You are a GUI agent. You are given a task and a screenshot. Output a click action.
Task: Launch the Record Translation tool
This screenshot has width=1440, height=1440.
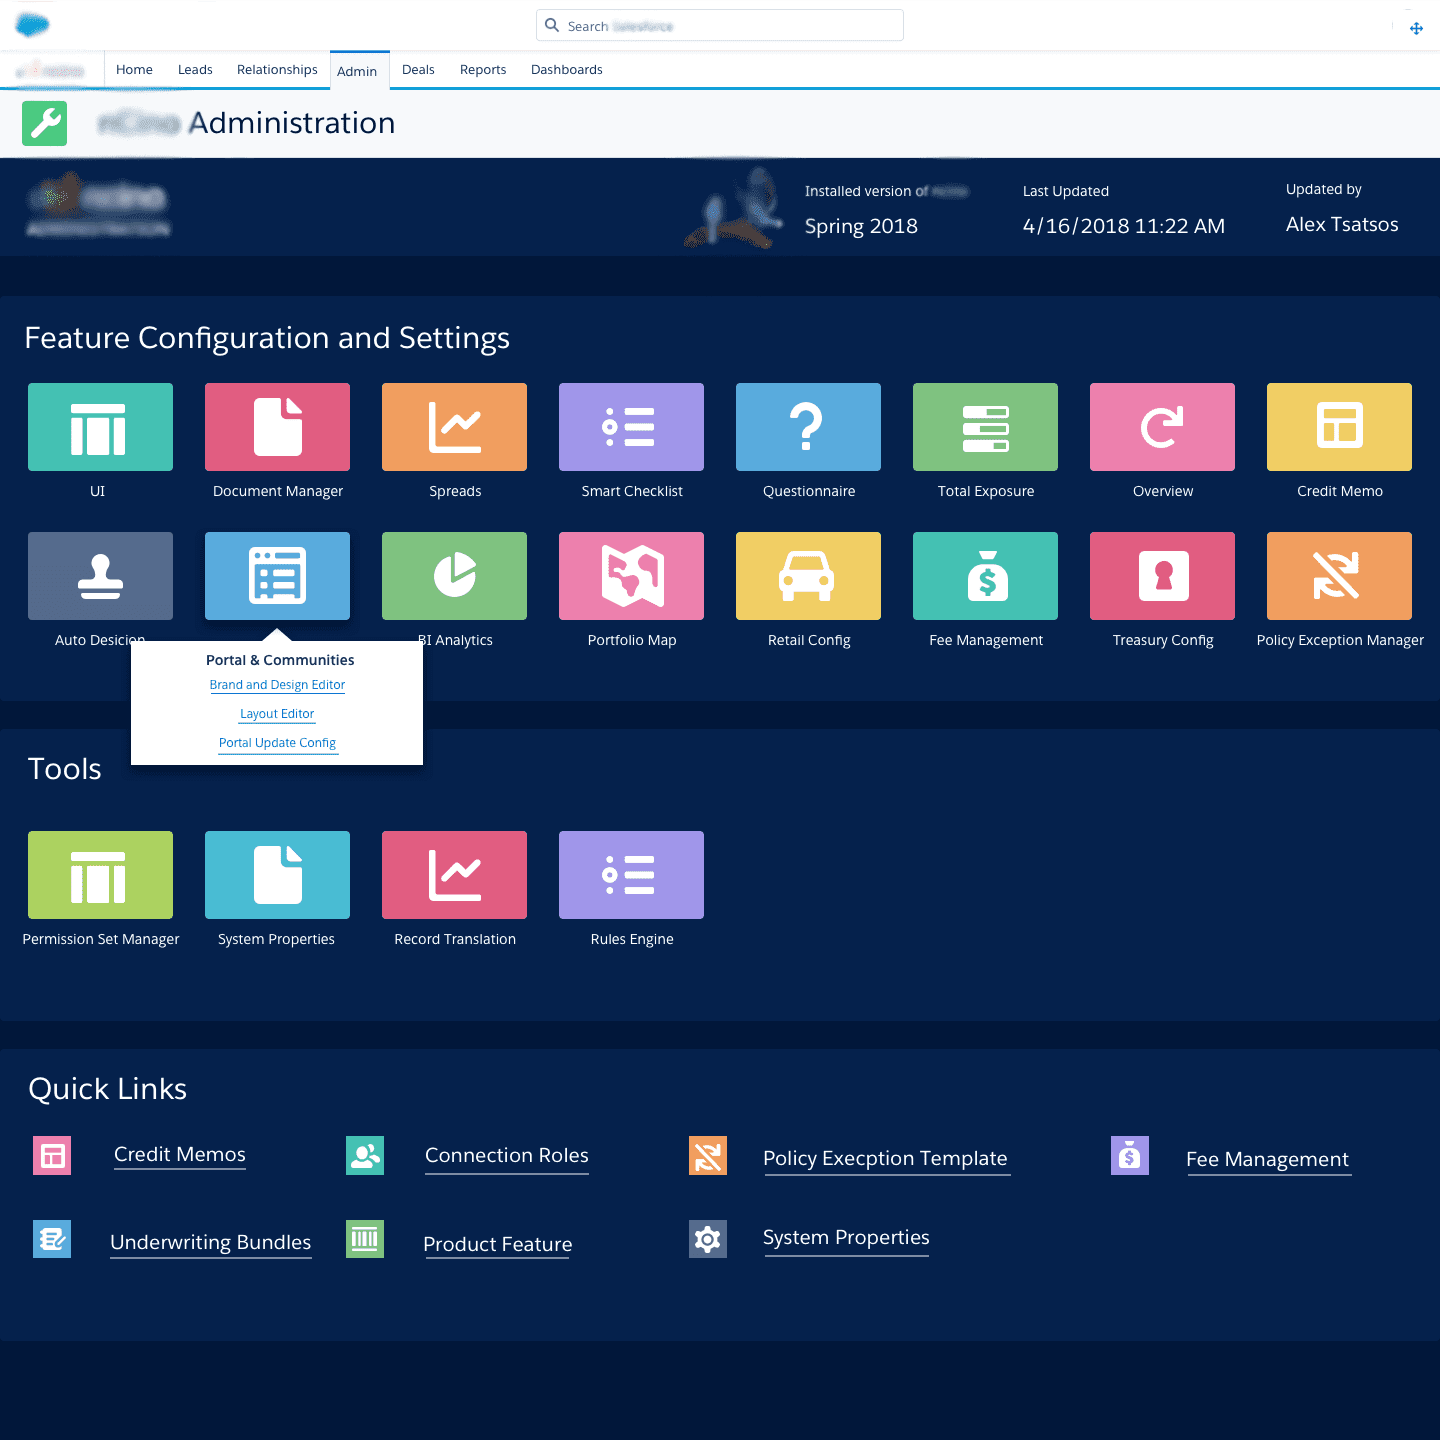pyautogui.click(x=454, y=875)
